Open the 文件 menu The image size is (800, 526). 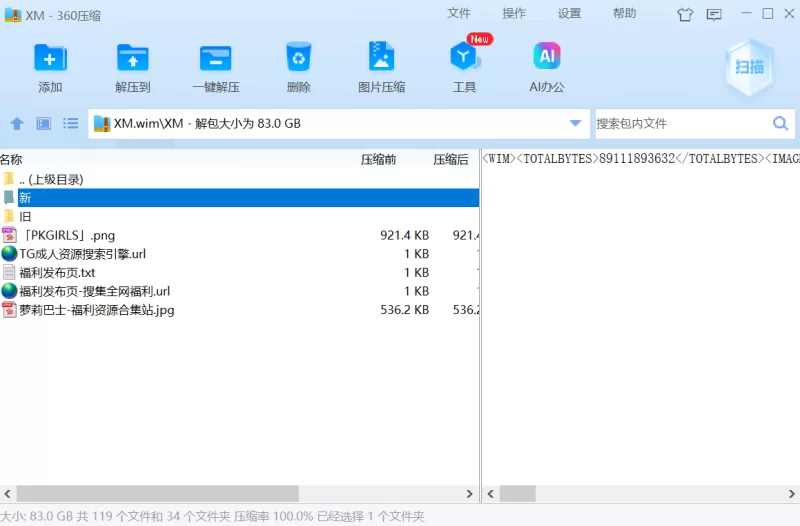click(x=458, y=13)
